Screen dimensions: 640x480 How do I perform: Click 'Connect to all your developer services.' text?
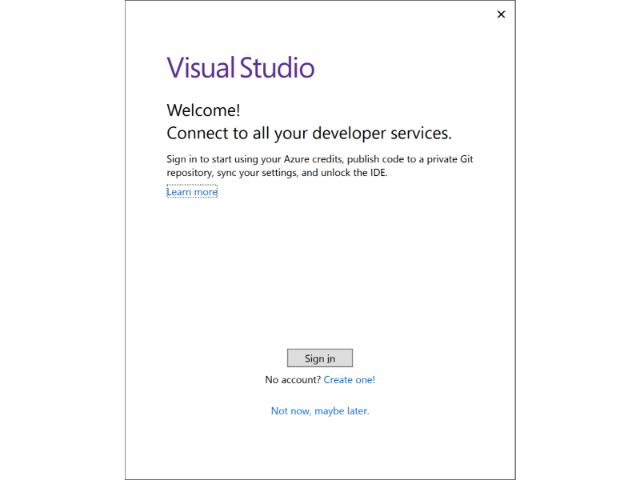pyautogui.click(x=309, y=133)
